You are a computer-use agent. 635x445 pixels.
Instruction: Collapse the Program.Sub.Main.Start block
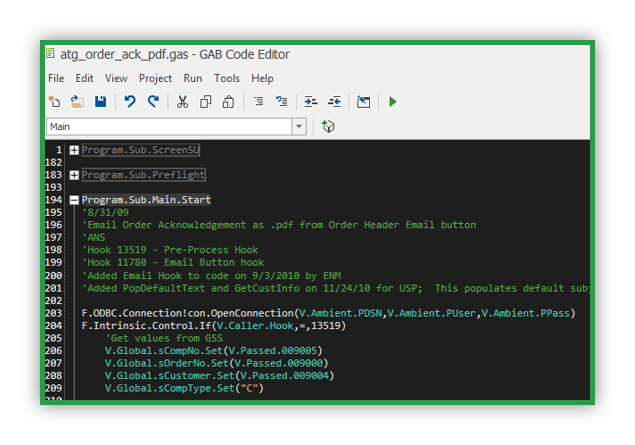pos(74,200)
